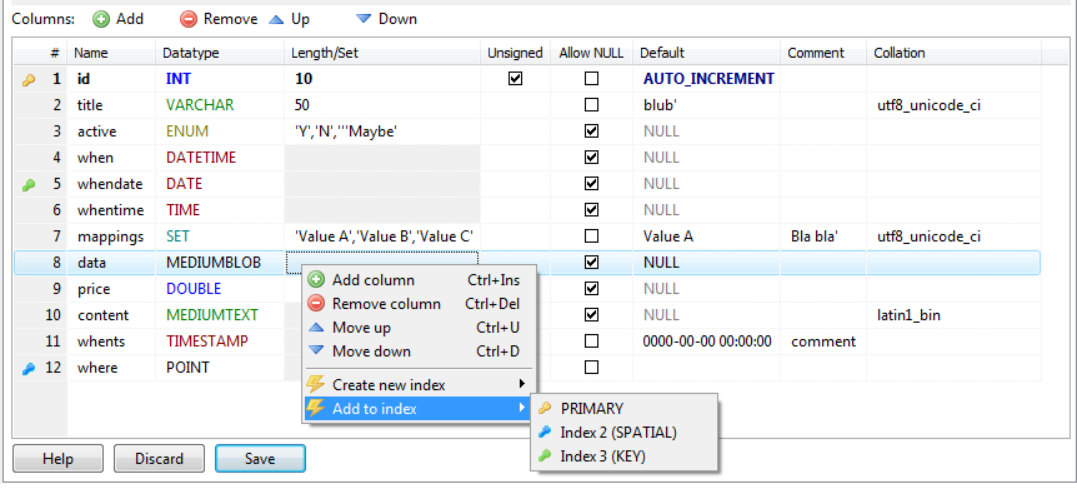This screenshot has width=1077, height=488.
Task: Click the Length/Set input field of data row
Action: tap(382, 263)
